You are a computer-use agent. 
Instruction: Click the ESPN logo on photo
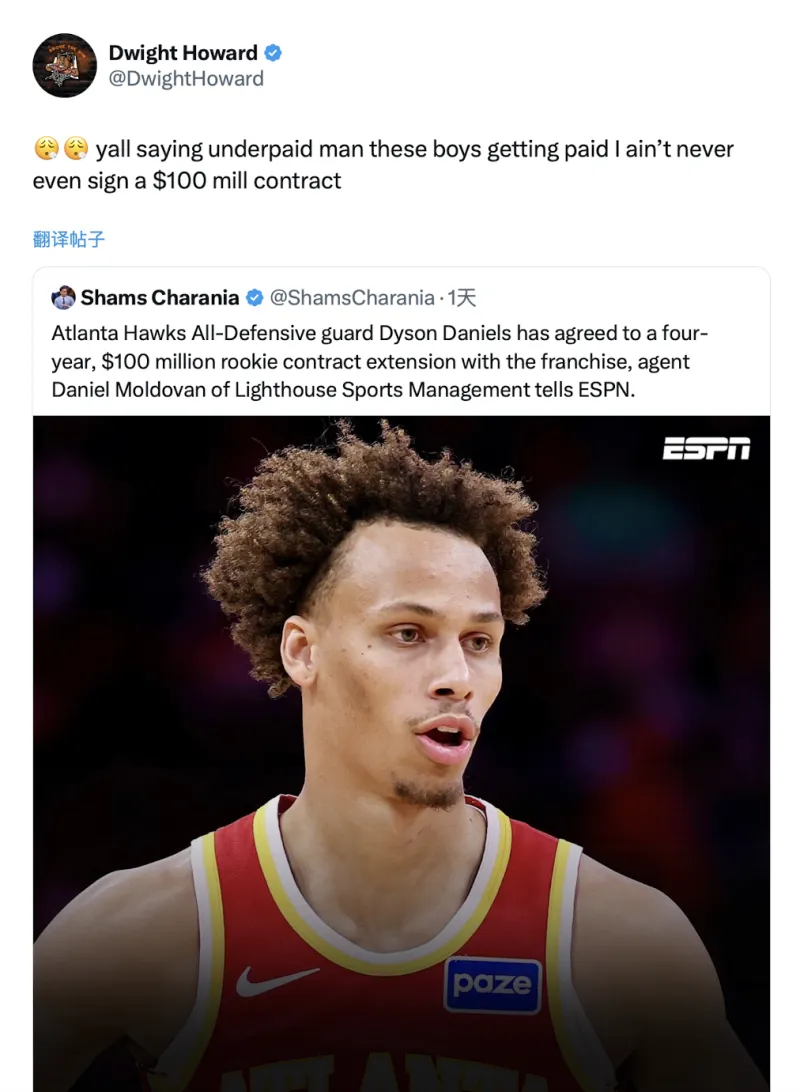click(706, 448)
